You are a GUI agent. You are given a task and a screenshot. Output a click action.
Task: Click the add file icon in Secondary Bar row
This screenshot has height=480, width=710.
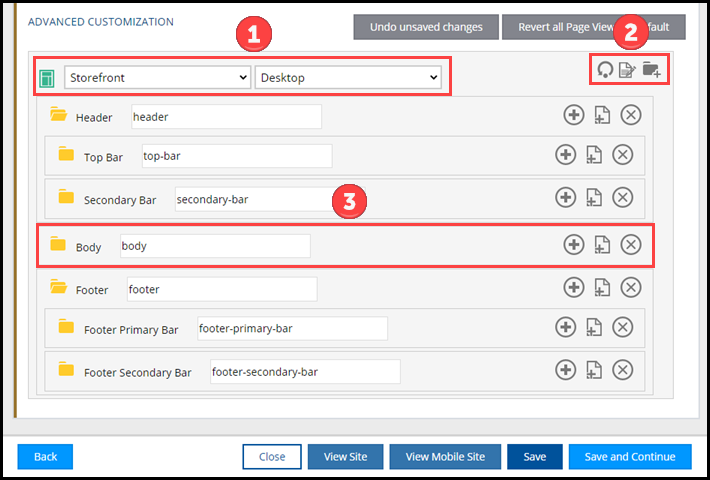594,198
